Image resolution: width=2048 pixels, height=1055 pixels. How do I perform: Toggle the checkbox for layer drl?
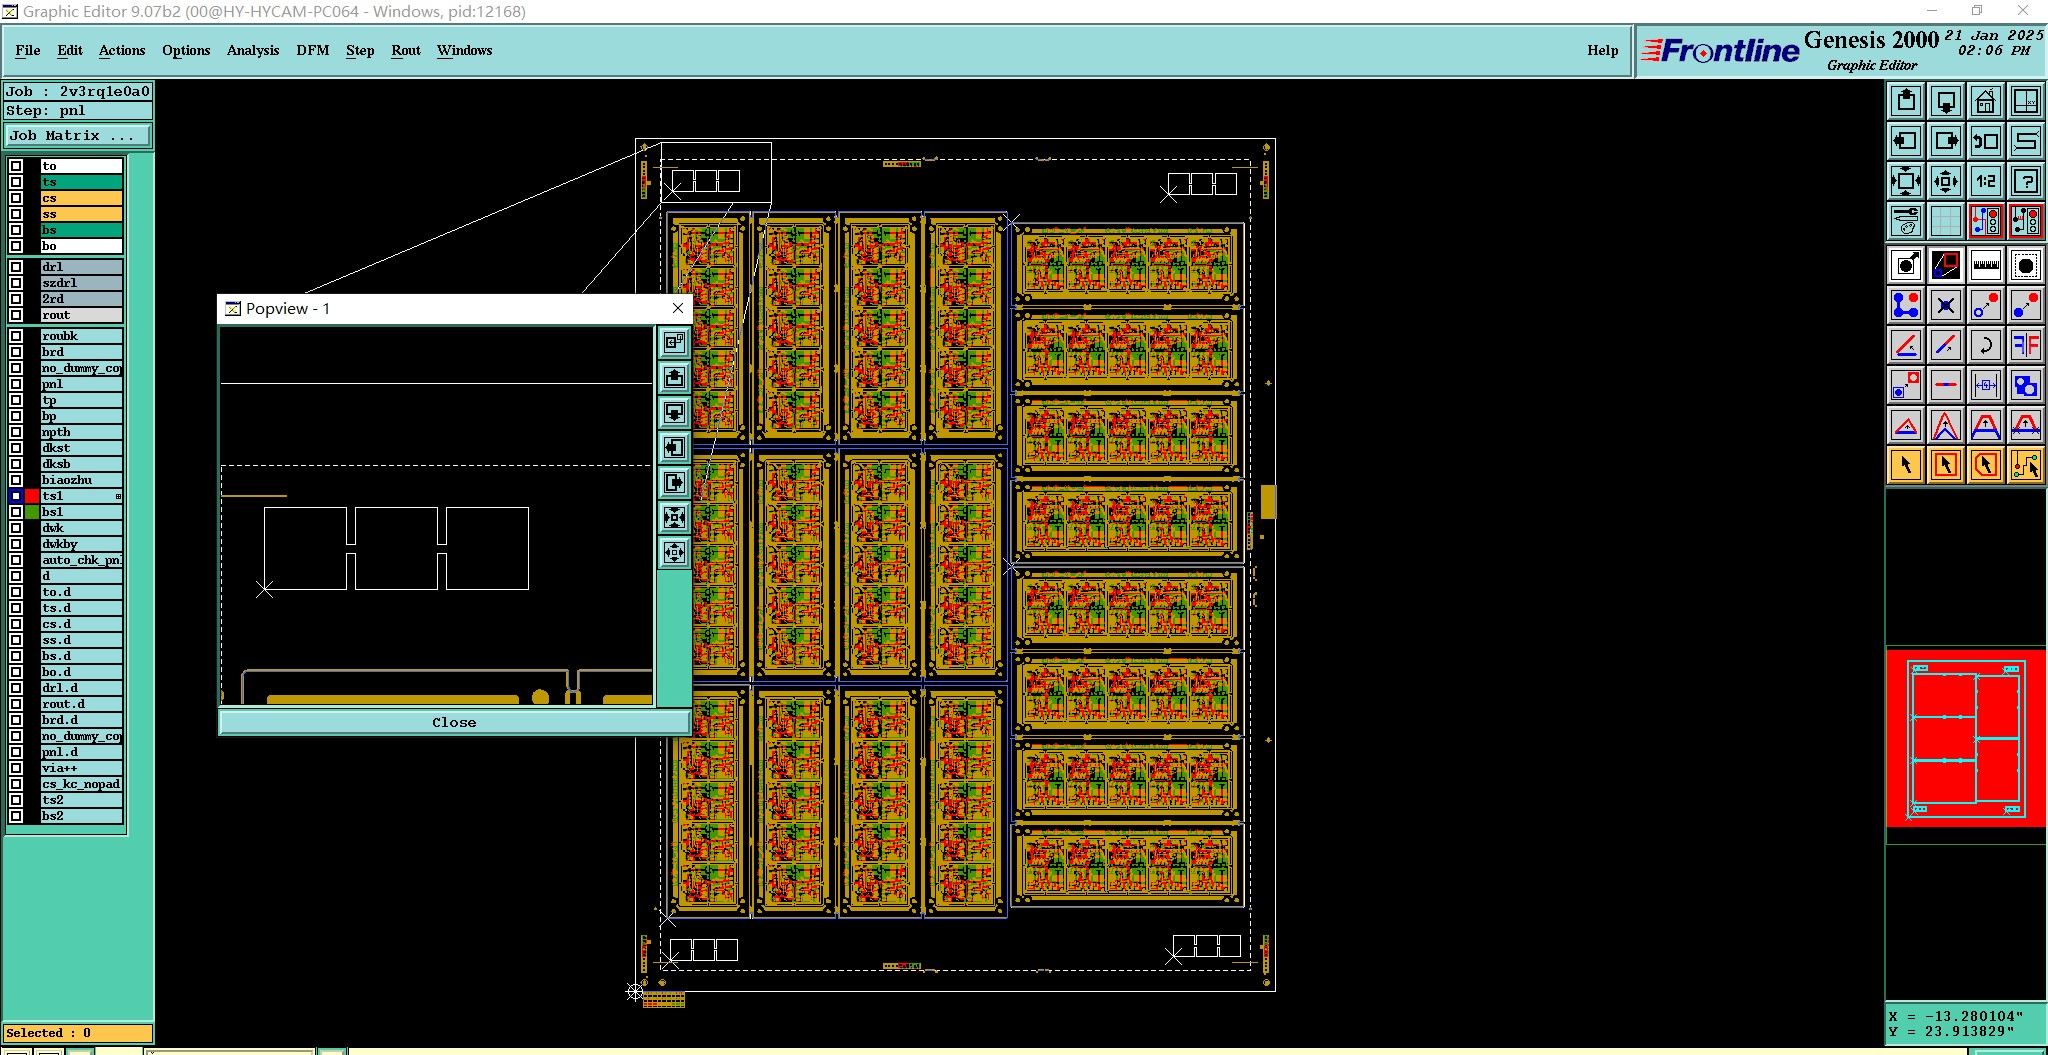[16, 267]
